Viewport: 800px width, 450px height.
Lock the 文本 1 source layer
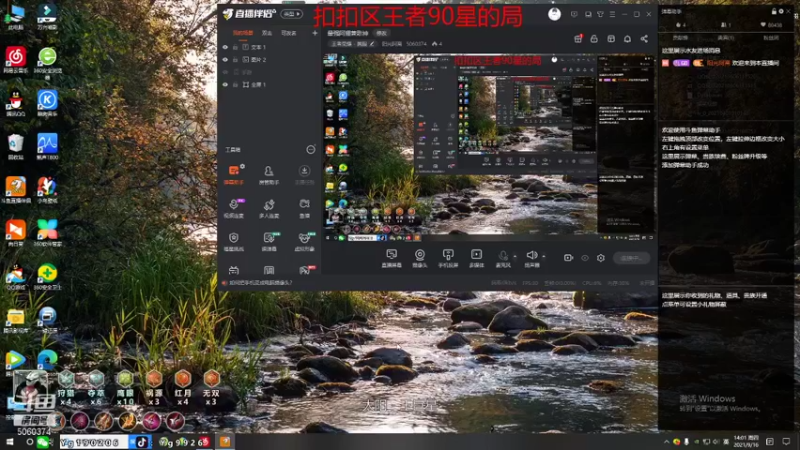coord(235,47)
